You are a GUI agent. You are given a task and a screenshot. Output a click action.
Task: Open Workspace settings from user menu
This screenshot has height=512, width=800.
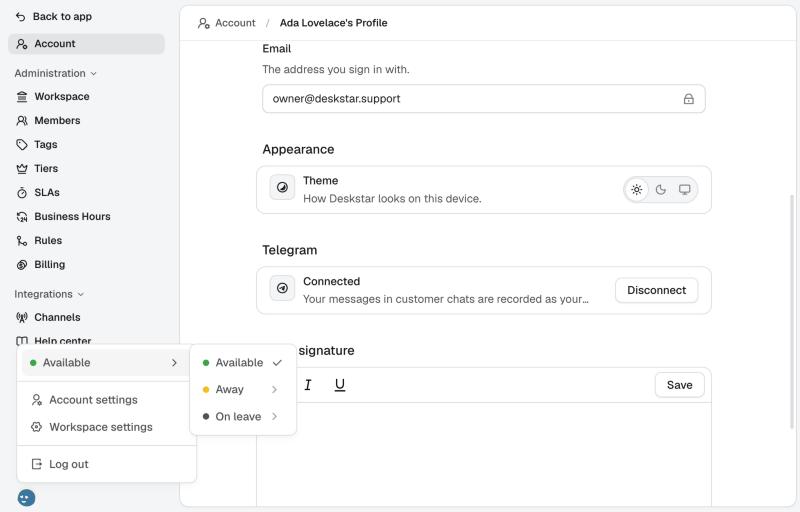[x=106, y=427]
